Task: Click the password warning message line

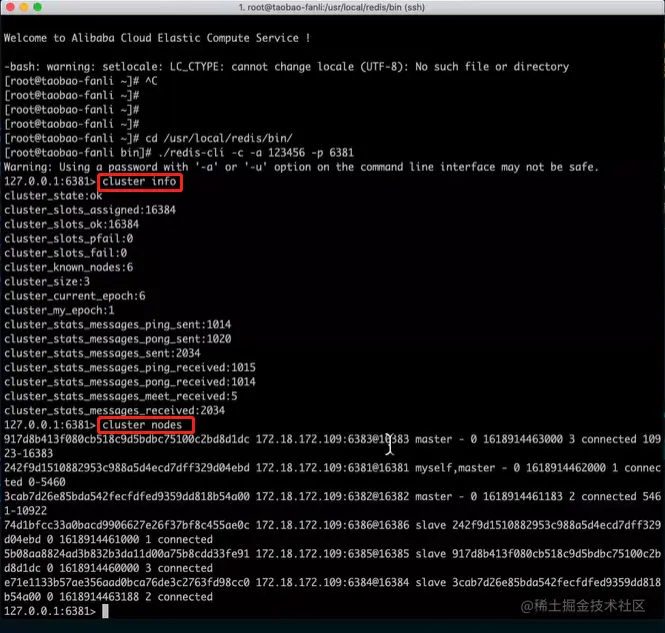Action: (x=301, y=167)
